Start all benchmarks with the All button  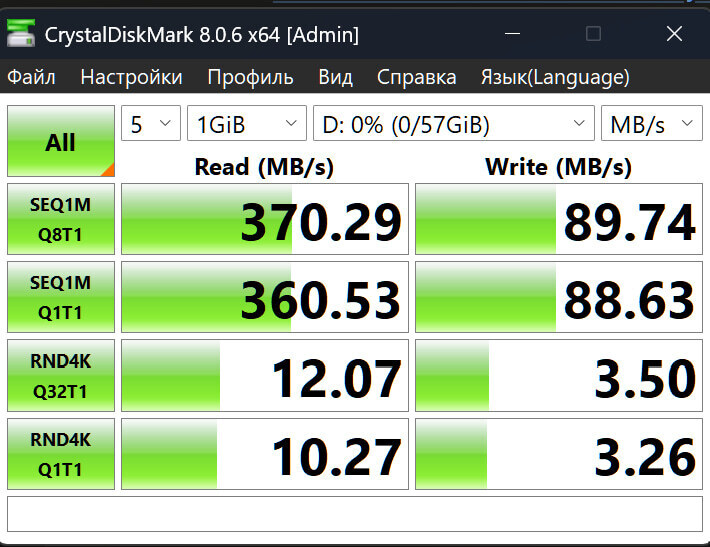pos(61,141)
